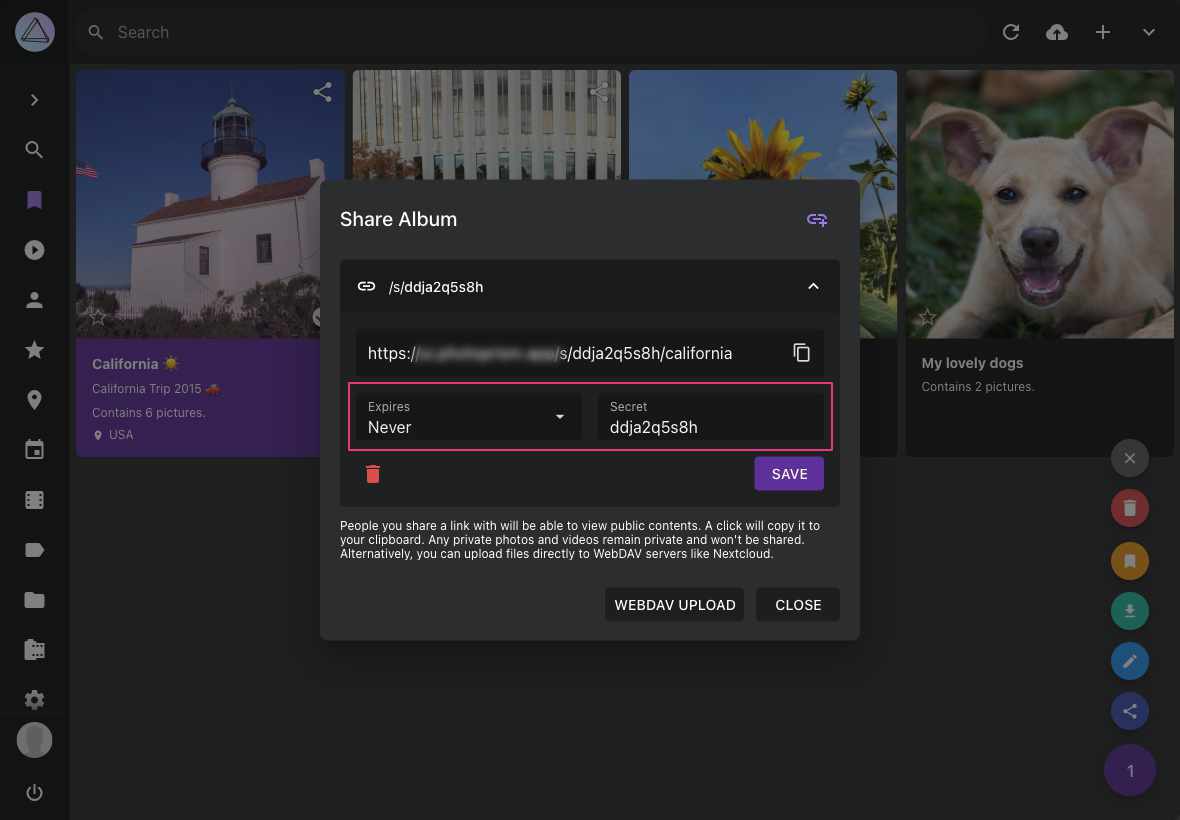Image resolution: width=1180 pixels, height=820 pixels.
Task: Click the PhotoPrism logo
Action: 35,32
